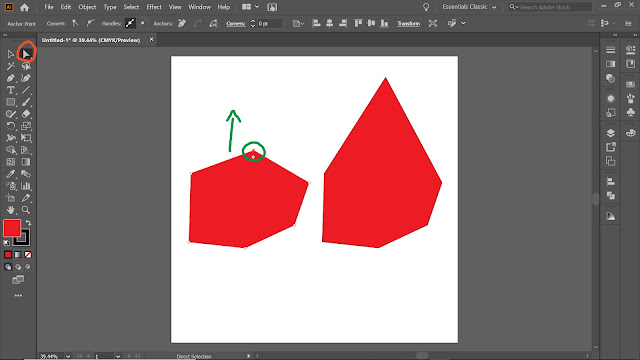Select the Rotate tool
640x360 pixels.
[x=11, y=126]
